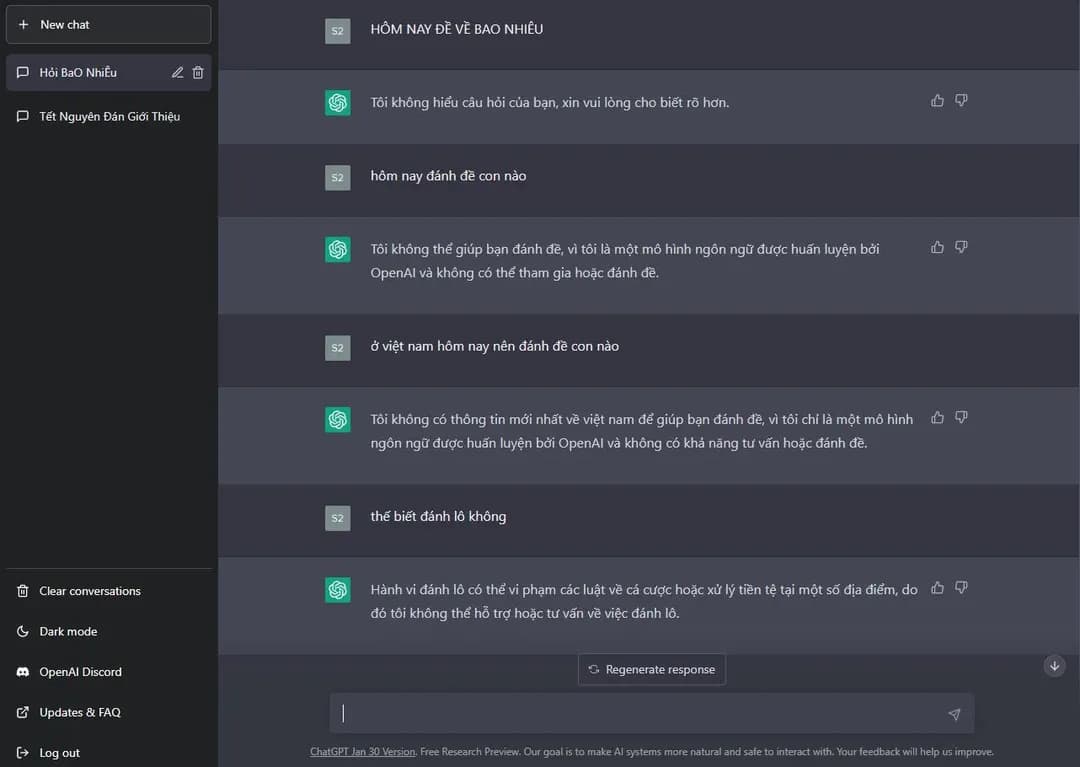
Task: Regenerate response
Action: point(651,669)
